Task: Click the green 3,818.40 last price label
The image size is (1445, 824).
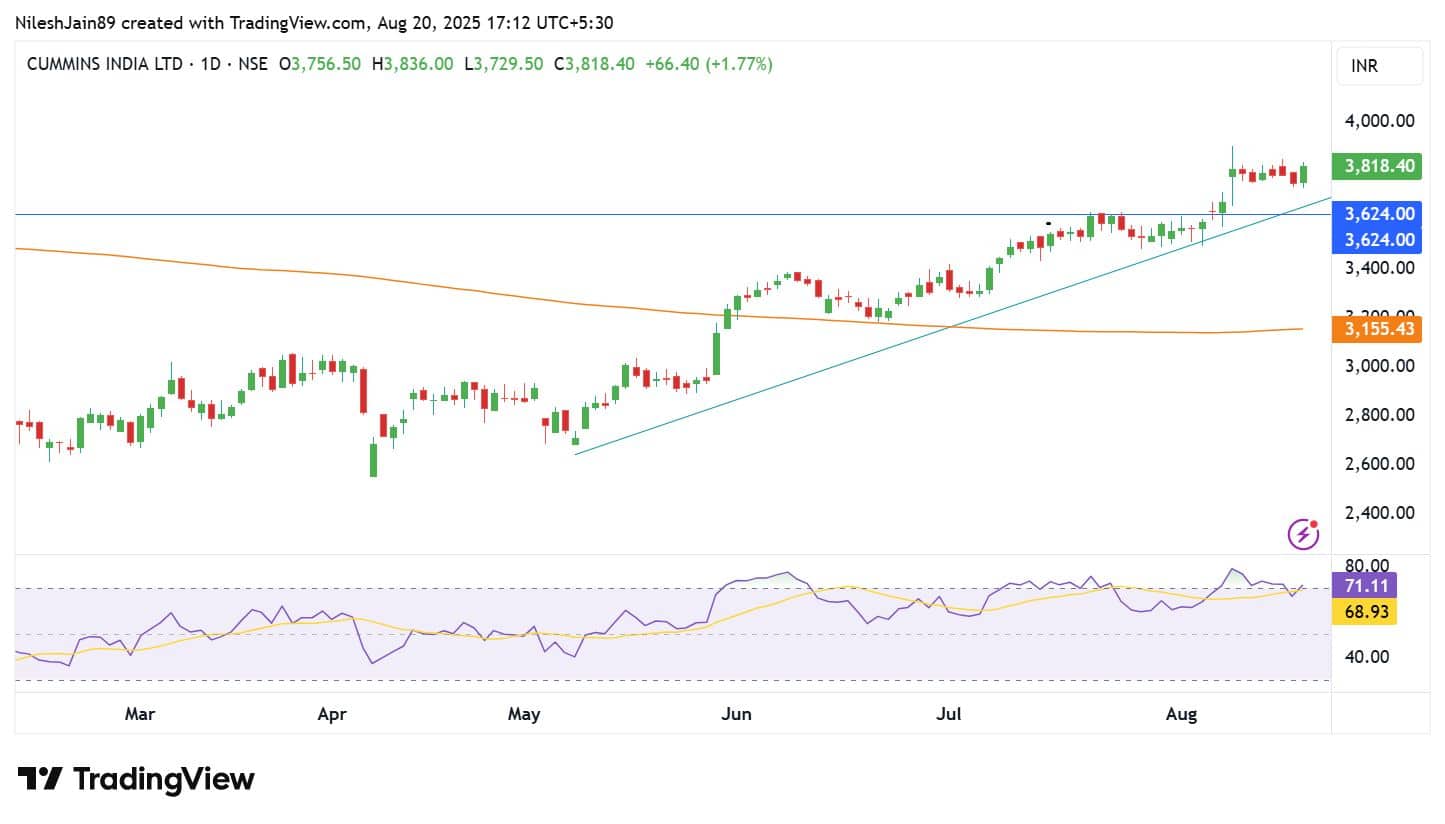Action: tap(1377, 166)
